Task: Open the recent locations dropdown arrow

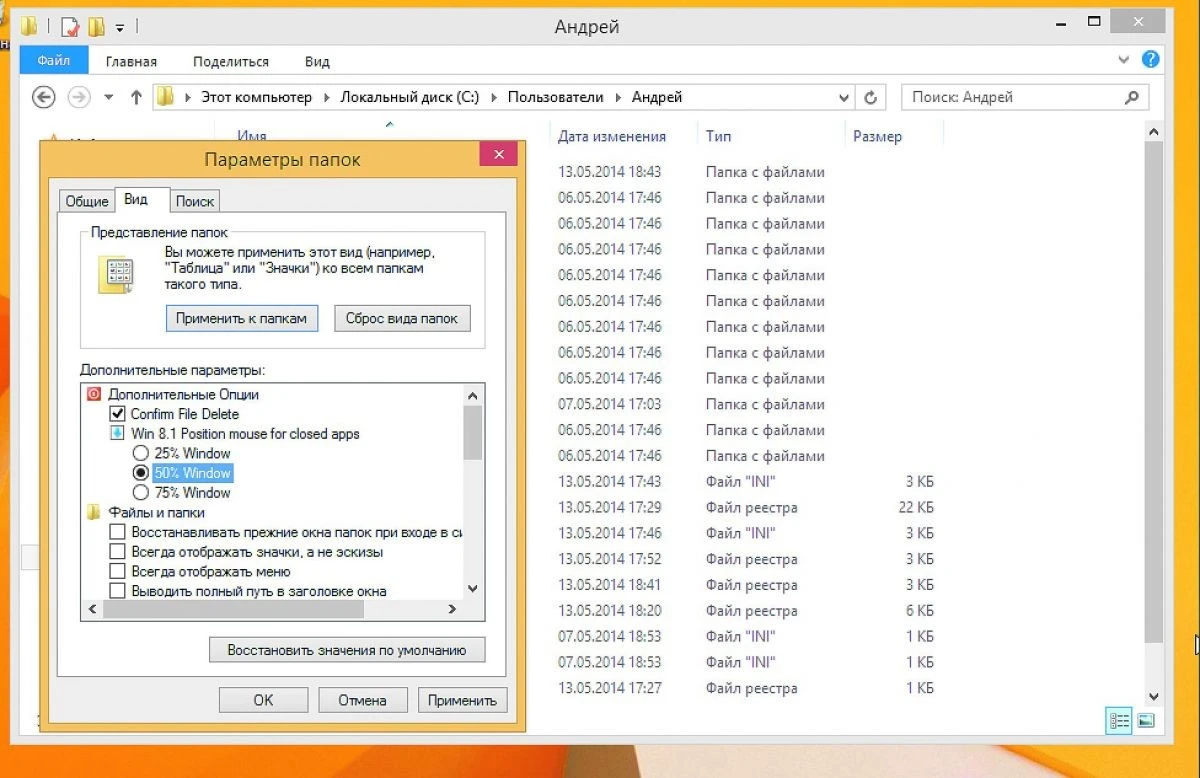Action: (x=109, y=97)
